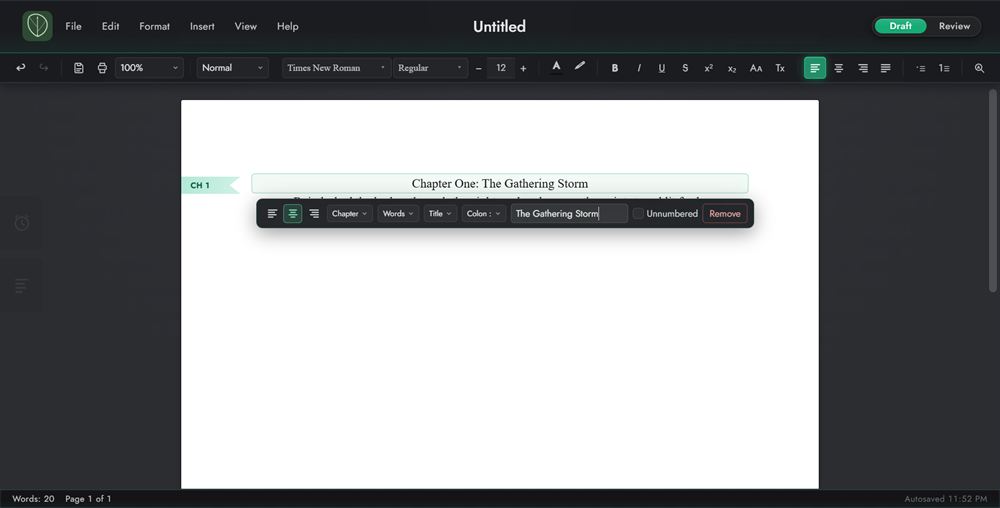
Task: Toggle strikethrough formatting
Action: coord(685,68)
